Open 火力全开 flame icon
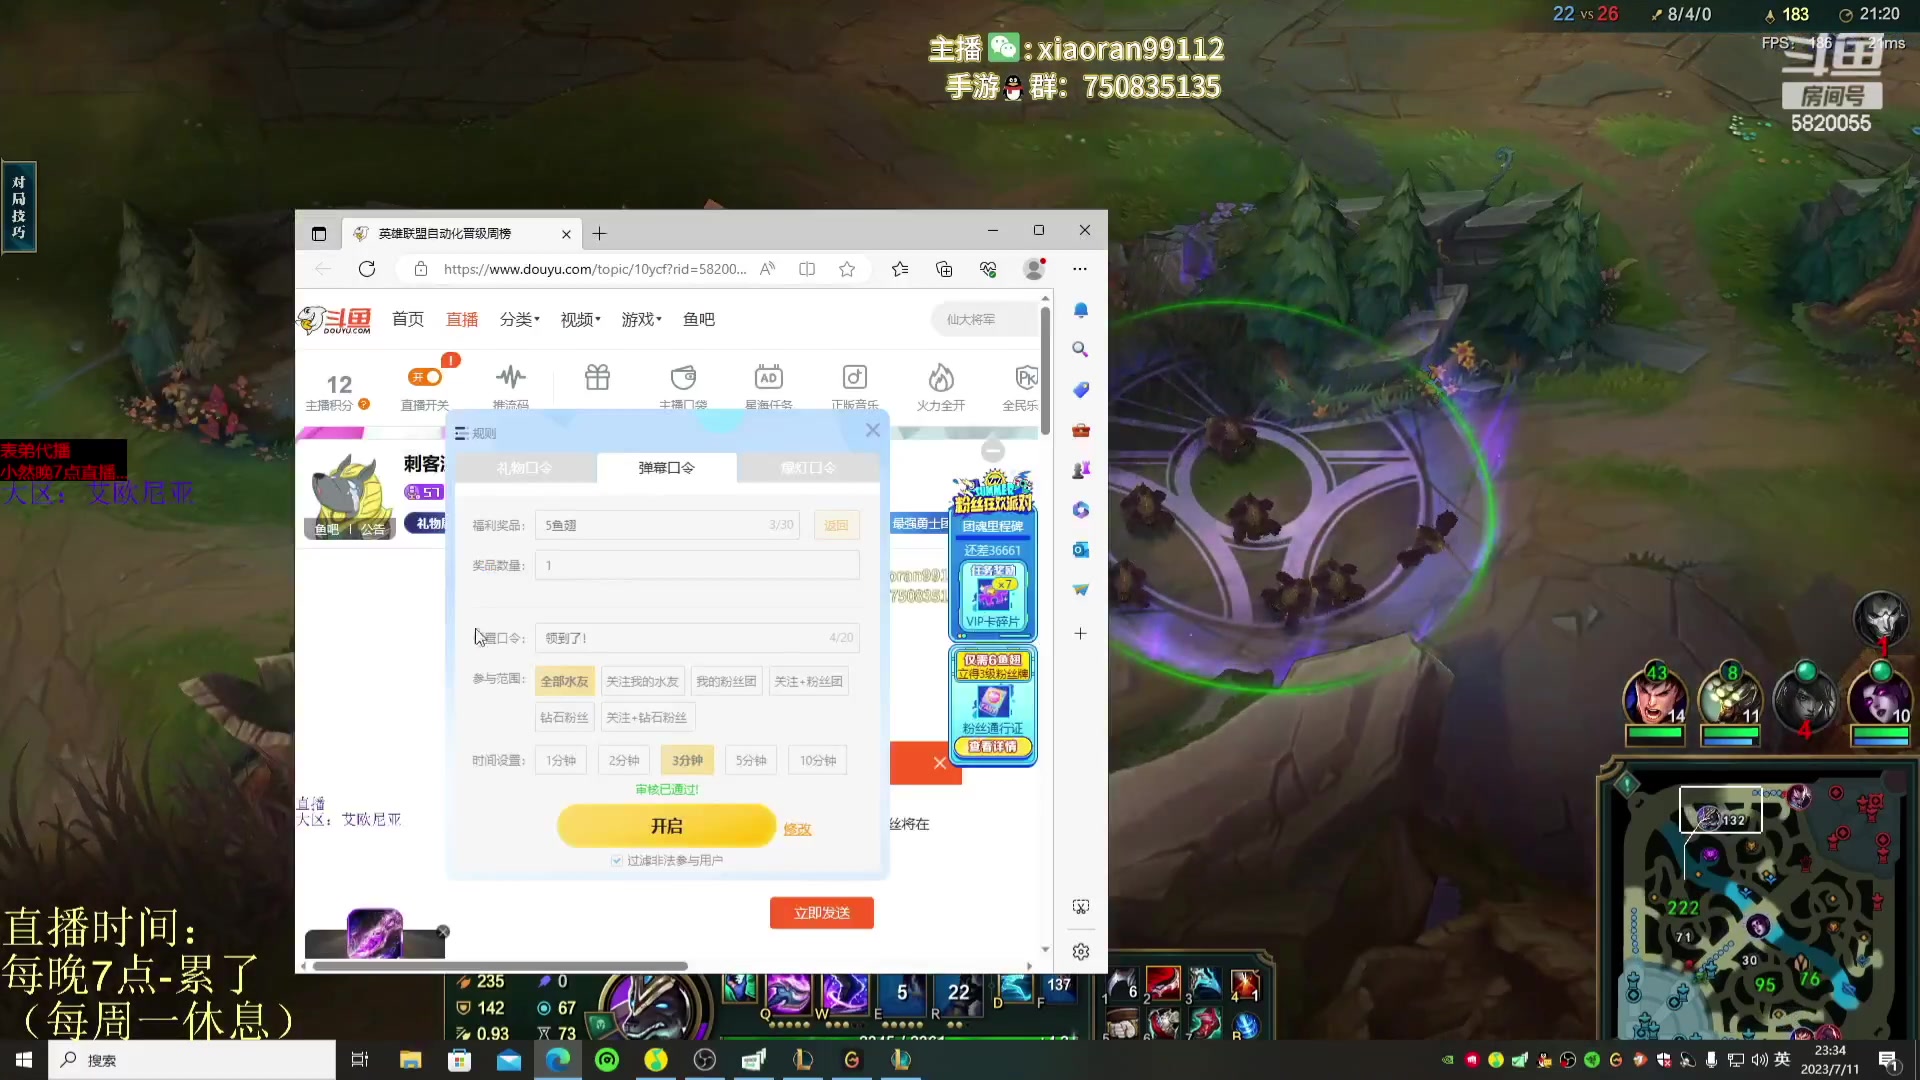 pyautogui.click(x=941, y=377)
